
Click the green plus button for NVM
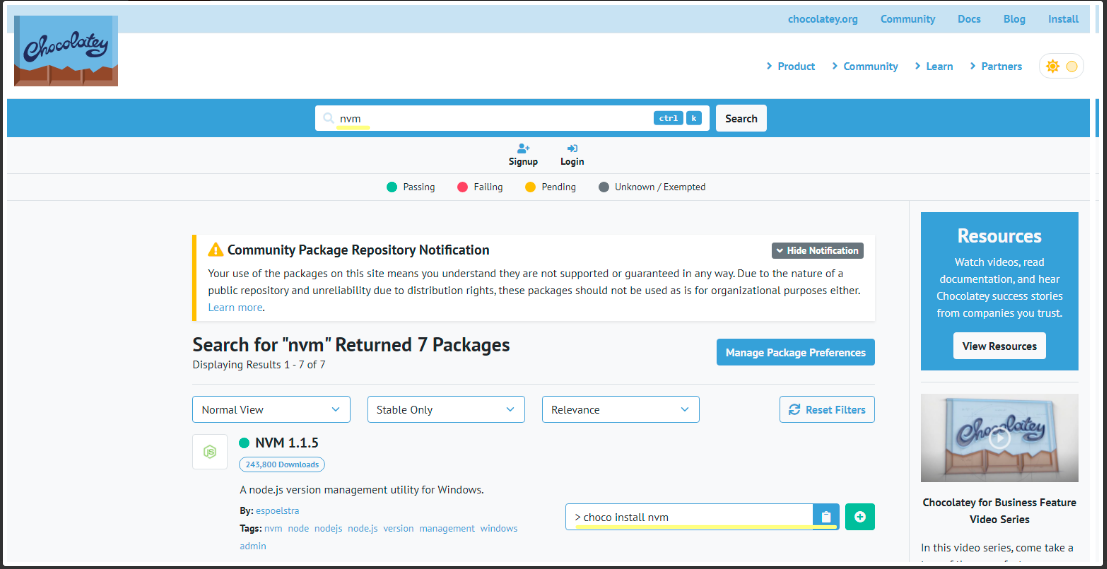click(x=860, y=517)
